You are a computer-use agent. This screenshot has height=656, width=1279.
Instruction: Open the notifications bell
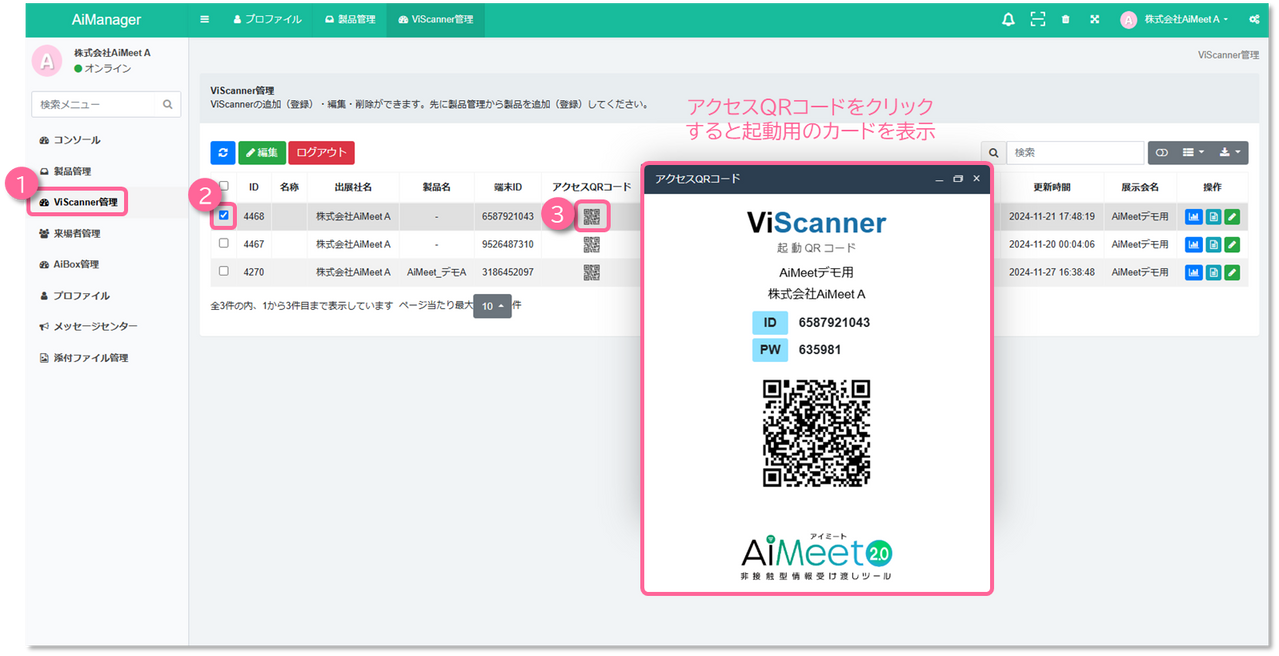(x=1008, y=19)
